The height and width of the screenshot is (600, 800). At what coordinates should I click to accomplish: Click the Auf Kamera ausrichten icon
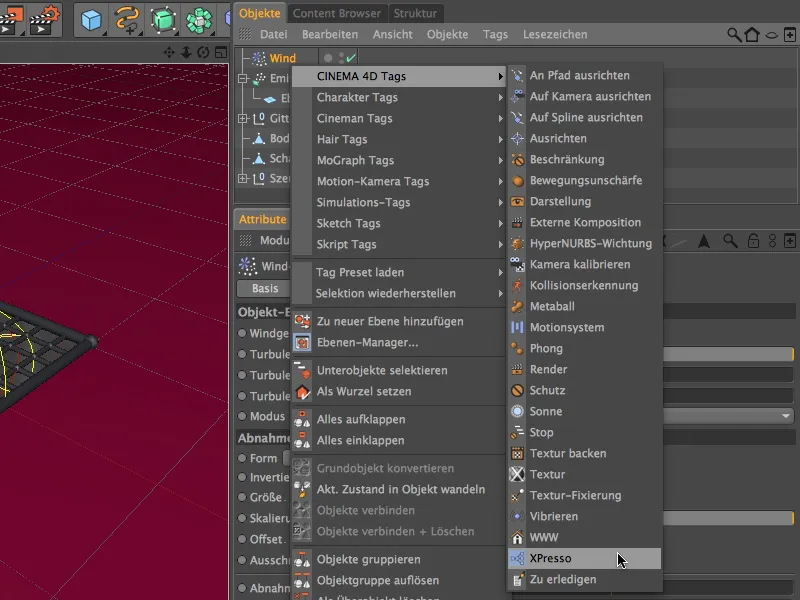517,96
